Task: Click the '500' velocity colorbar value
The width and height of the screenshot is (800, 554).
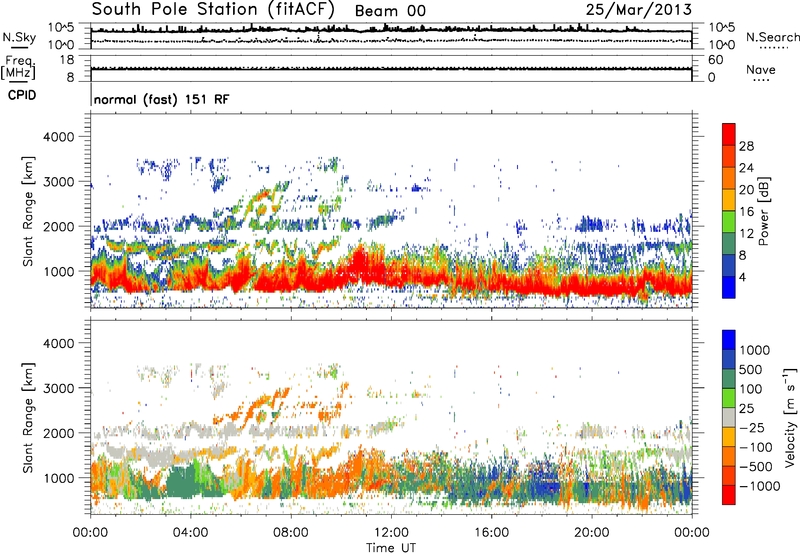Action: pos(750,369)
